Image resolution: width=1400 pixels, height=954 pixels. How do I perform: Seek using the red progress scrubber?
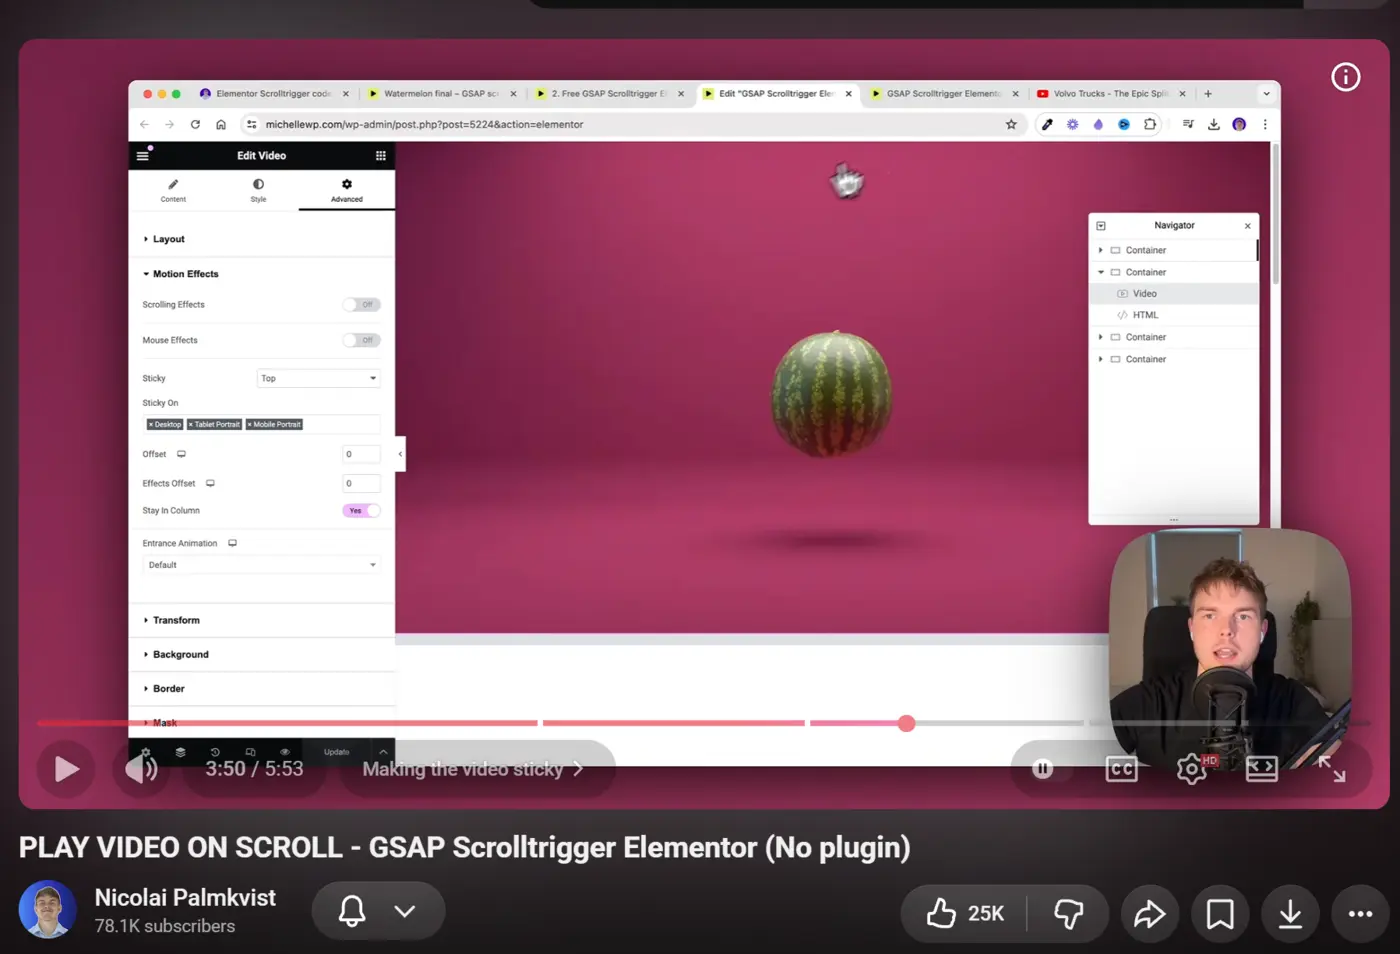907,723
